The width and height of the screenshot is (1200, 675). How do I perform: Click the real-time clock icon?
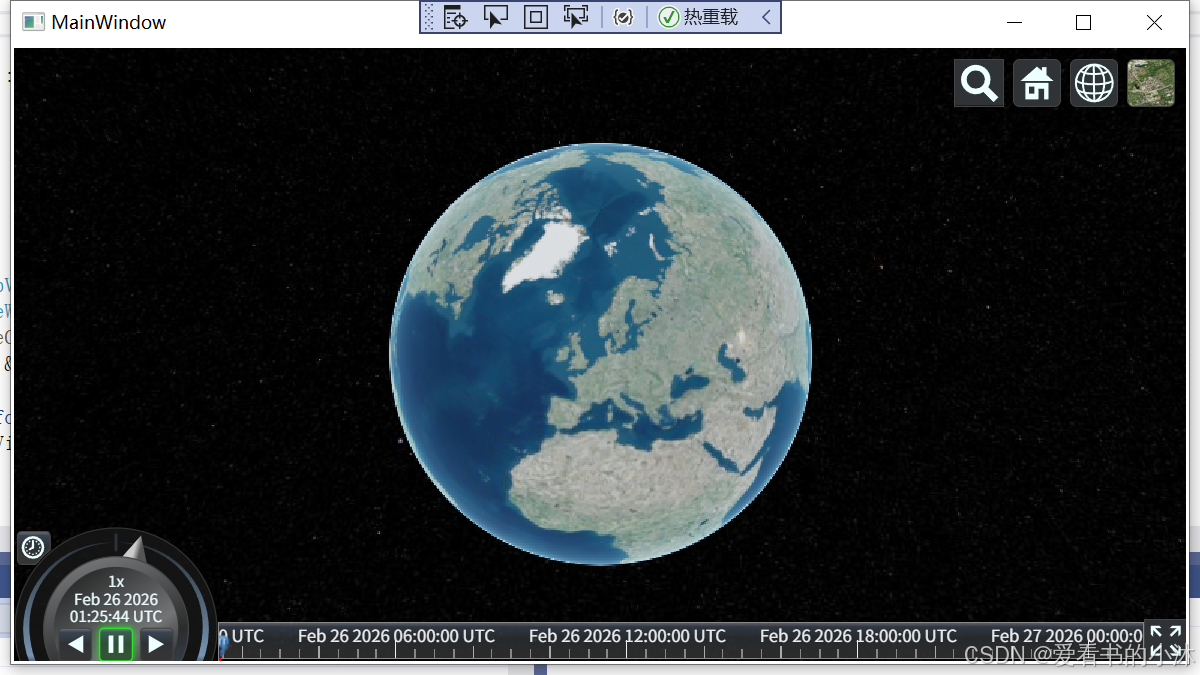(x=33, y=547)
